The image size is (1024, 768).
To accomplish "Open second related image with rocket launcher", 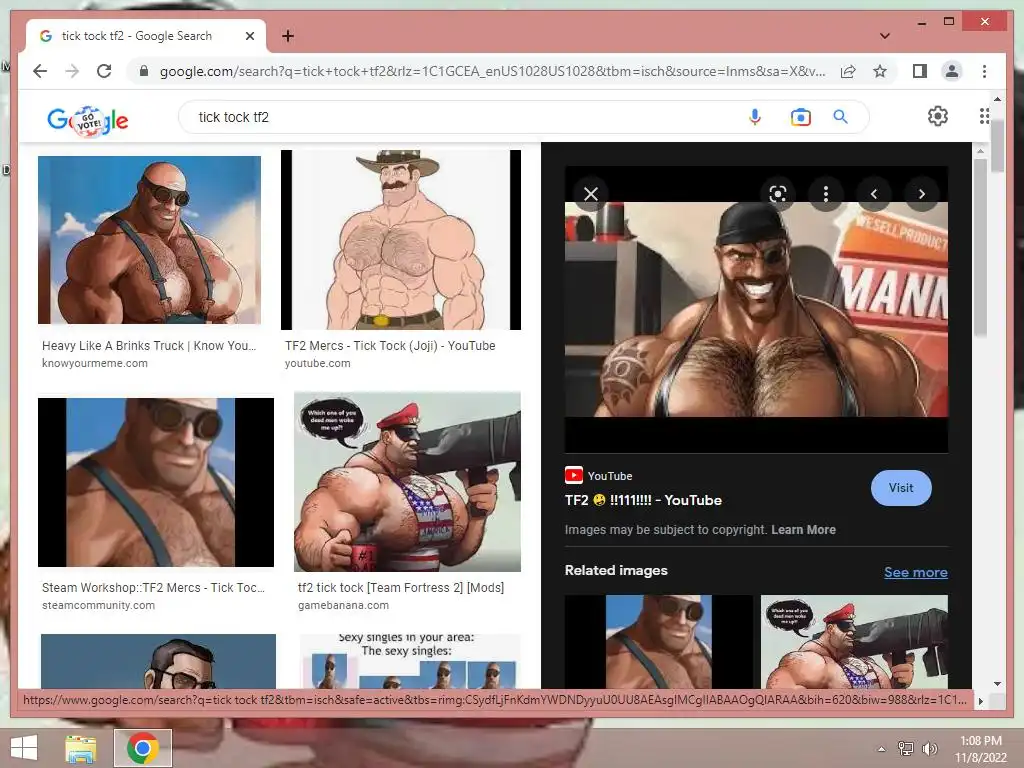I will click(854, 641).
